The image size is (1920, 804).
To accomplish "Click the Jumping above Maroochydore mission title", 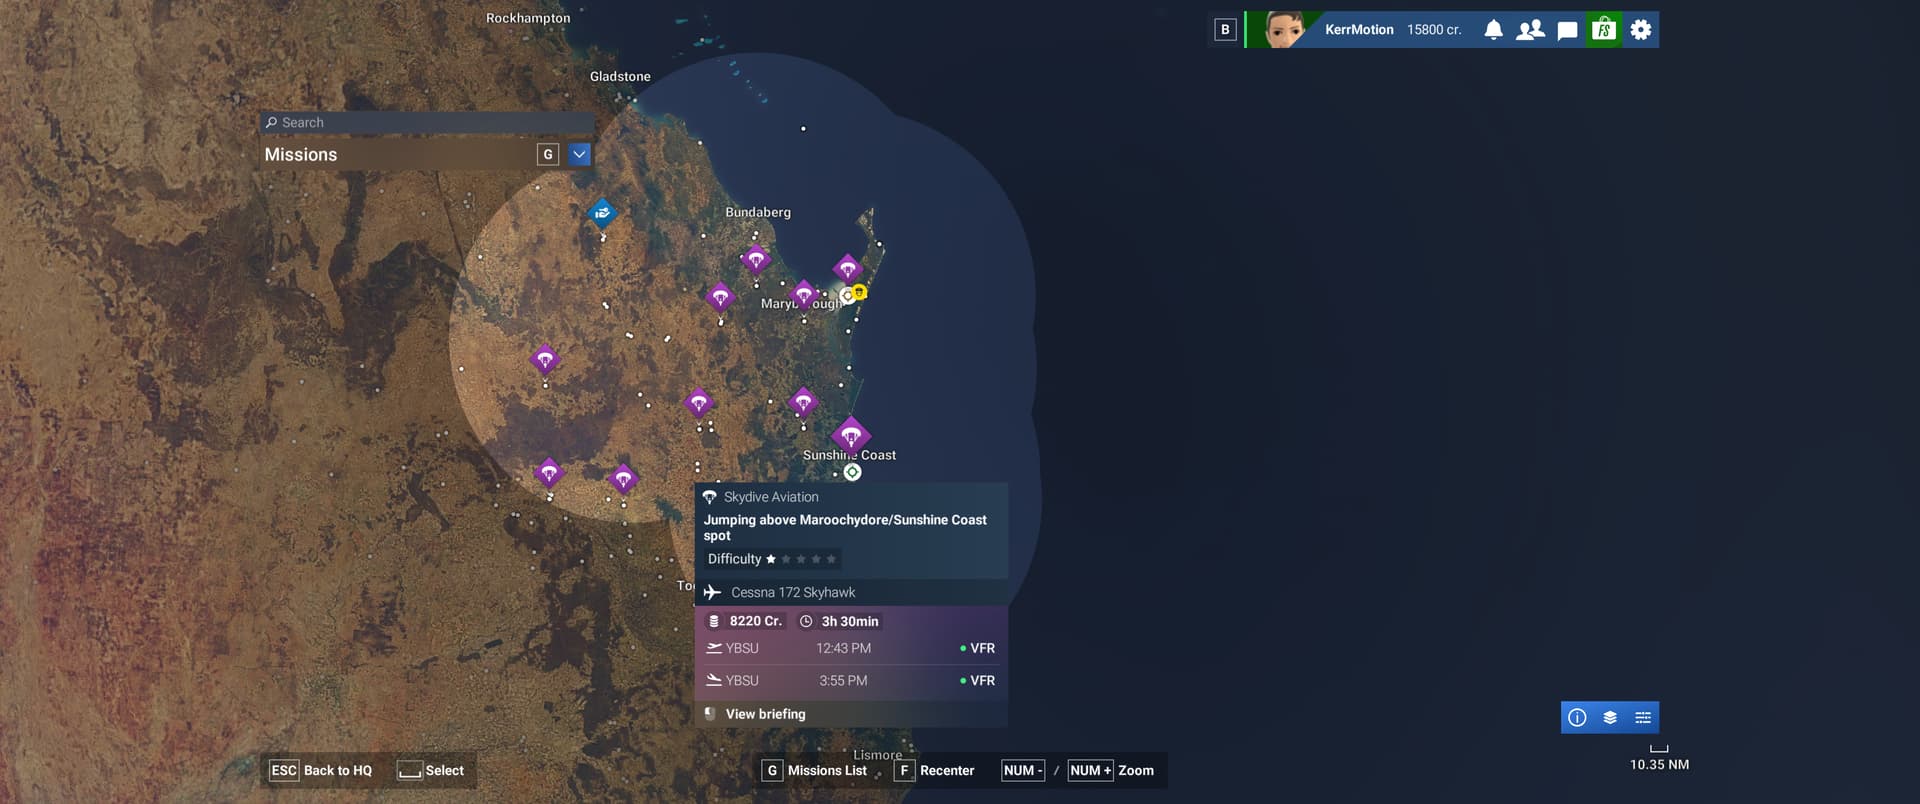I will [845, 528].
